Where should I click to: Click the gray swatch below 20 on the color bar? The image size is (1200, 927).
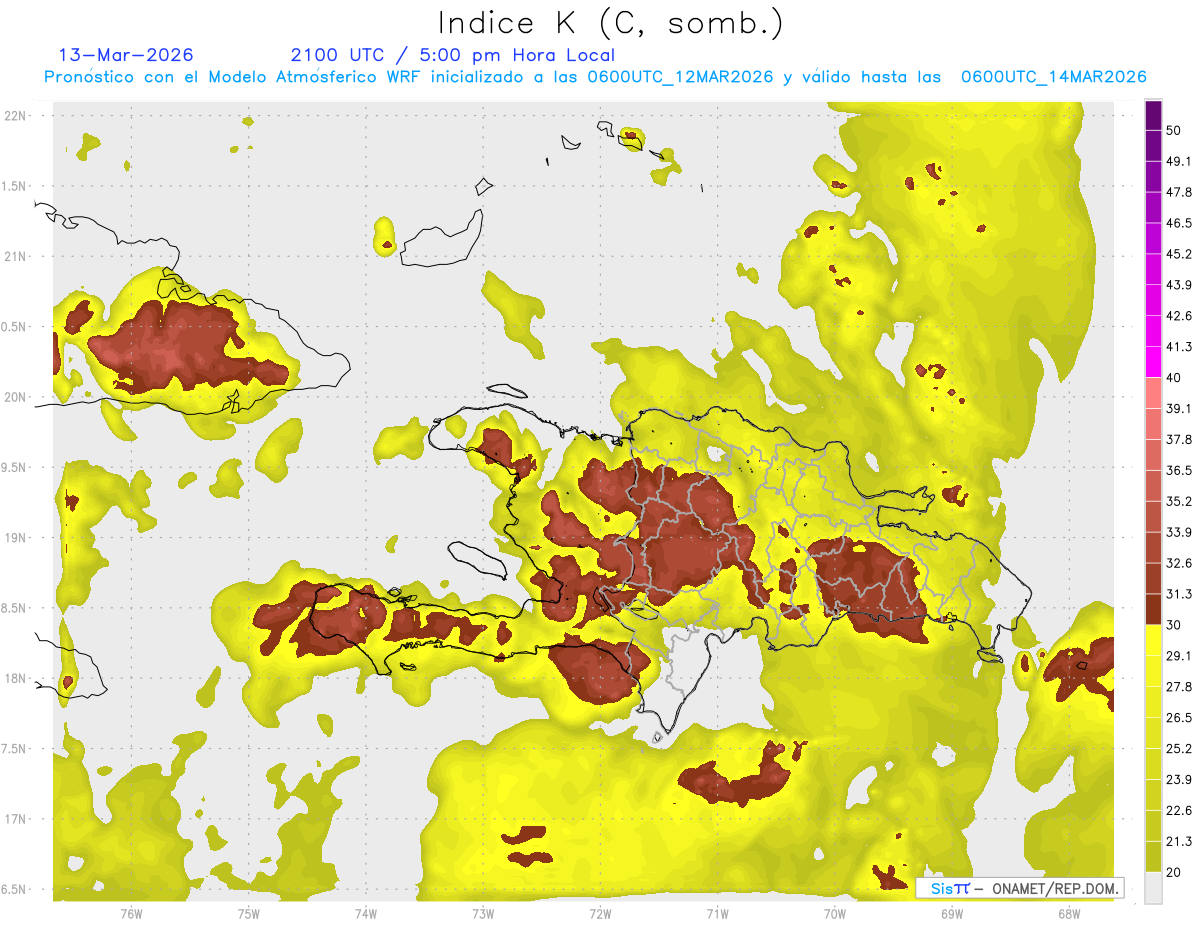1153,888
